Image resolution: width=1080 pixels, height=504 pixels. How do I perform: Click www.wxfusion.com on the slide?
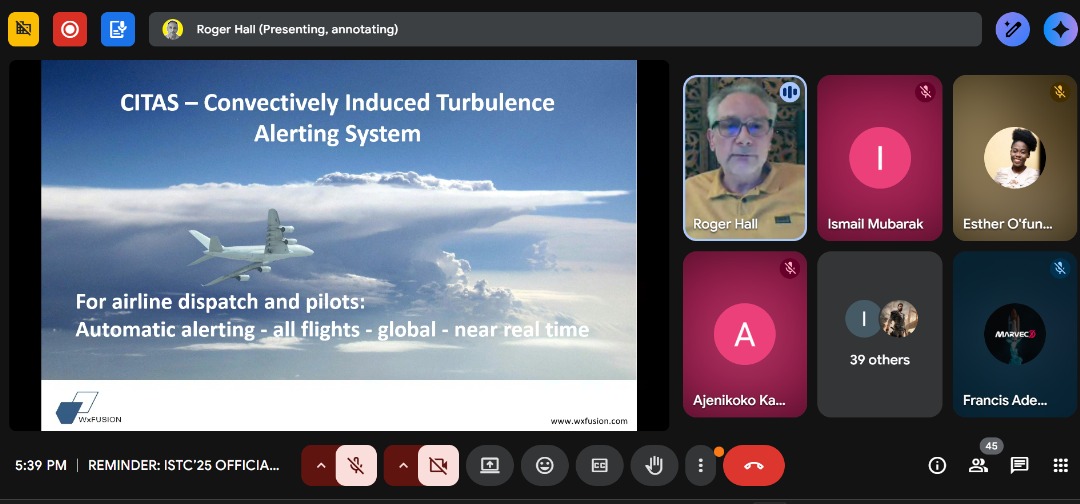(589, 421)
